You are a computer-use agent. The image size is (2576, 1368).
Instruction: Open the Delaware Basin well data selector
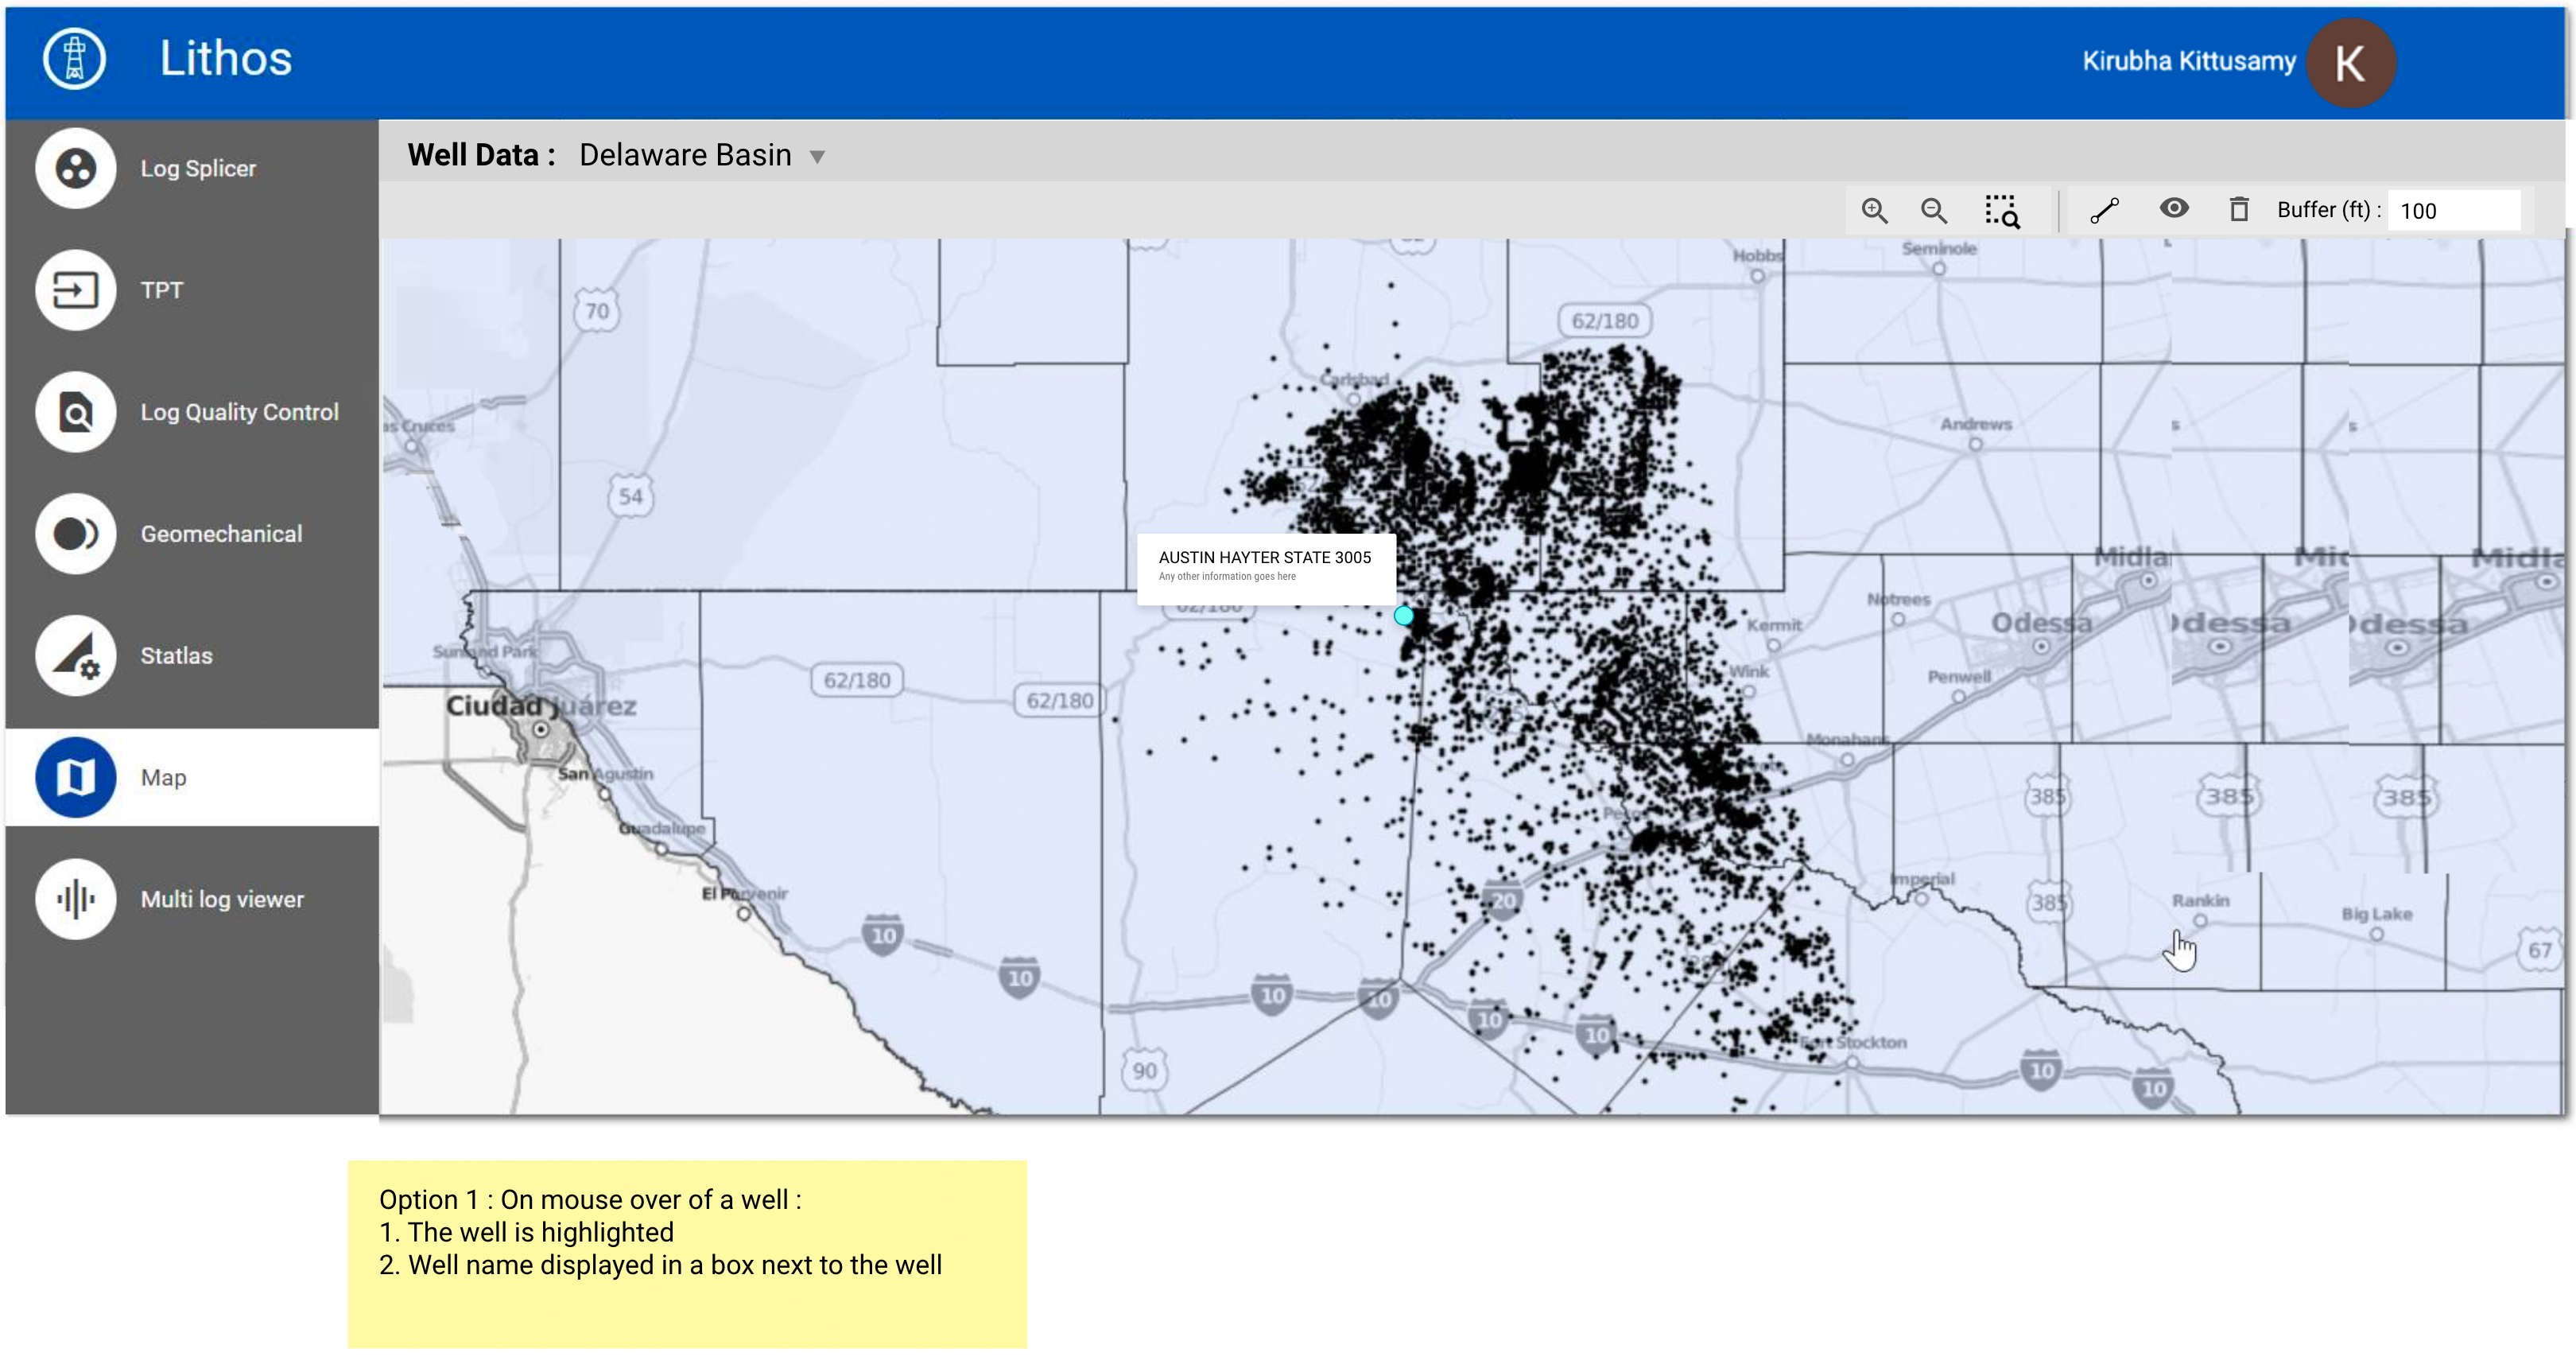pos(685,156)
